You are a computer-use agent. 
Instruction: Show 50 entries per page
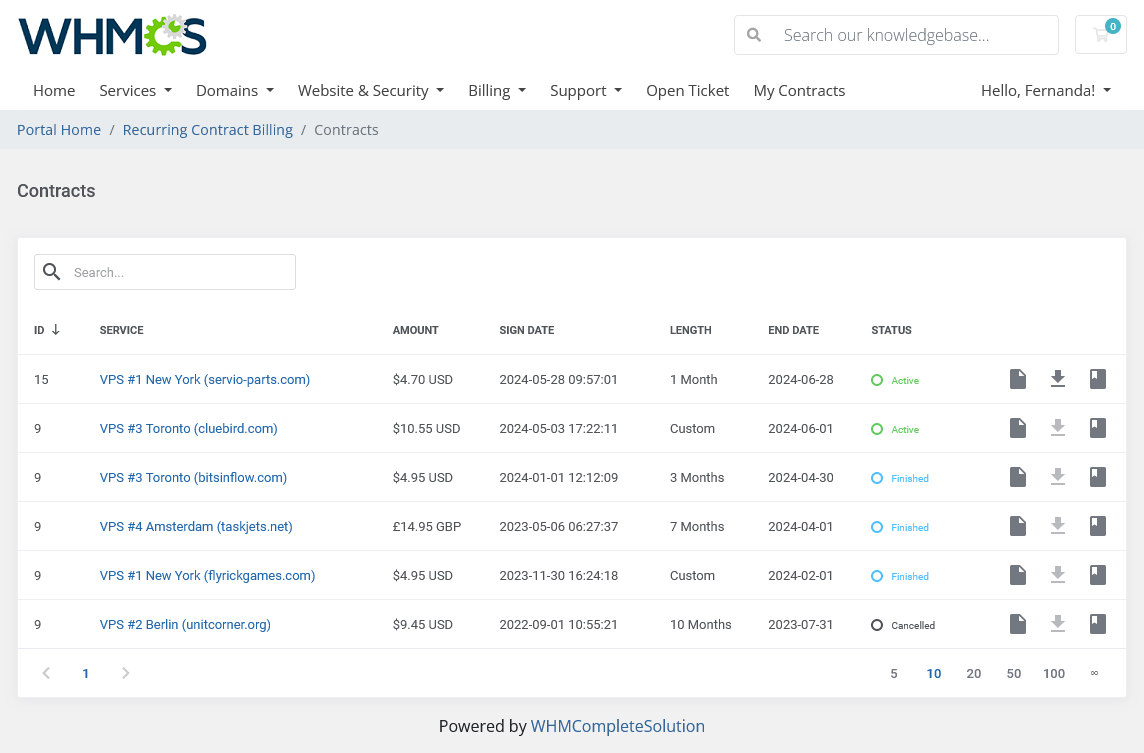click(x=1013, y=673)
